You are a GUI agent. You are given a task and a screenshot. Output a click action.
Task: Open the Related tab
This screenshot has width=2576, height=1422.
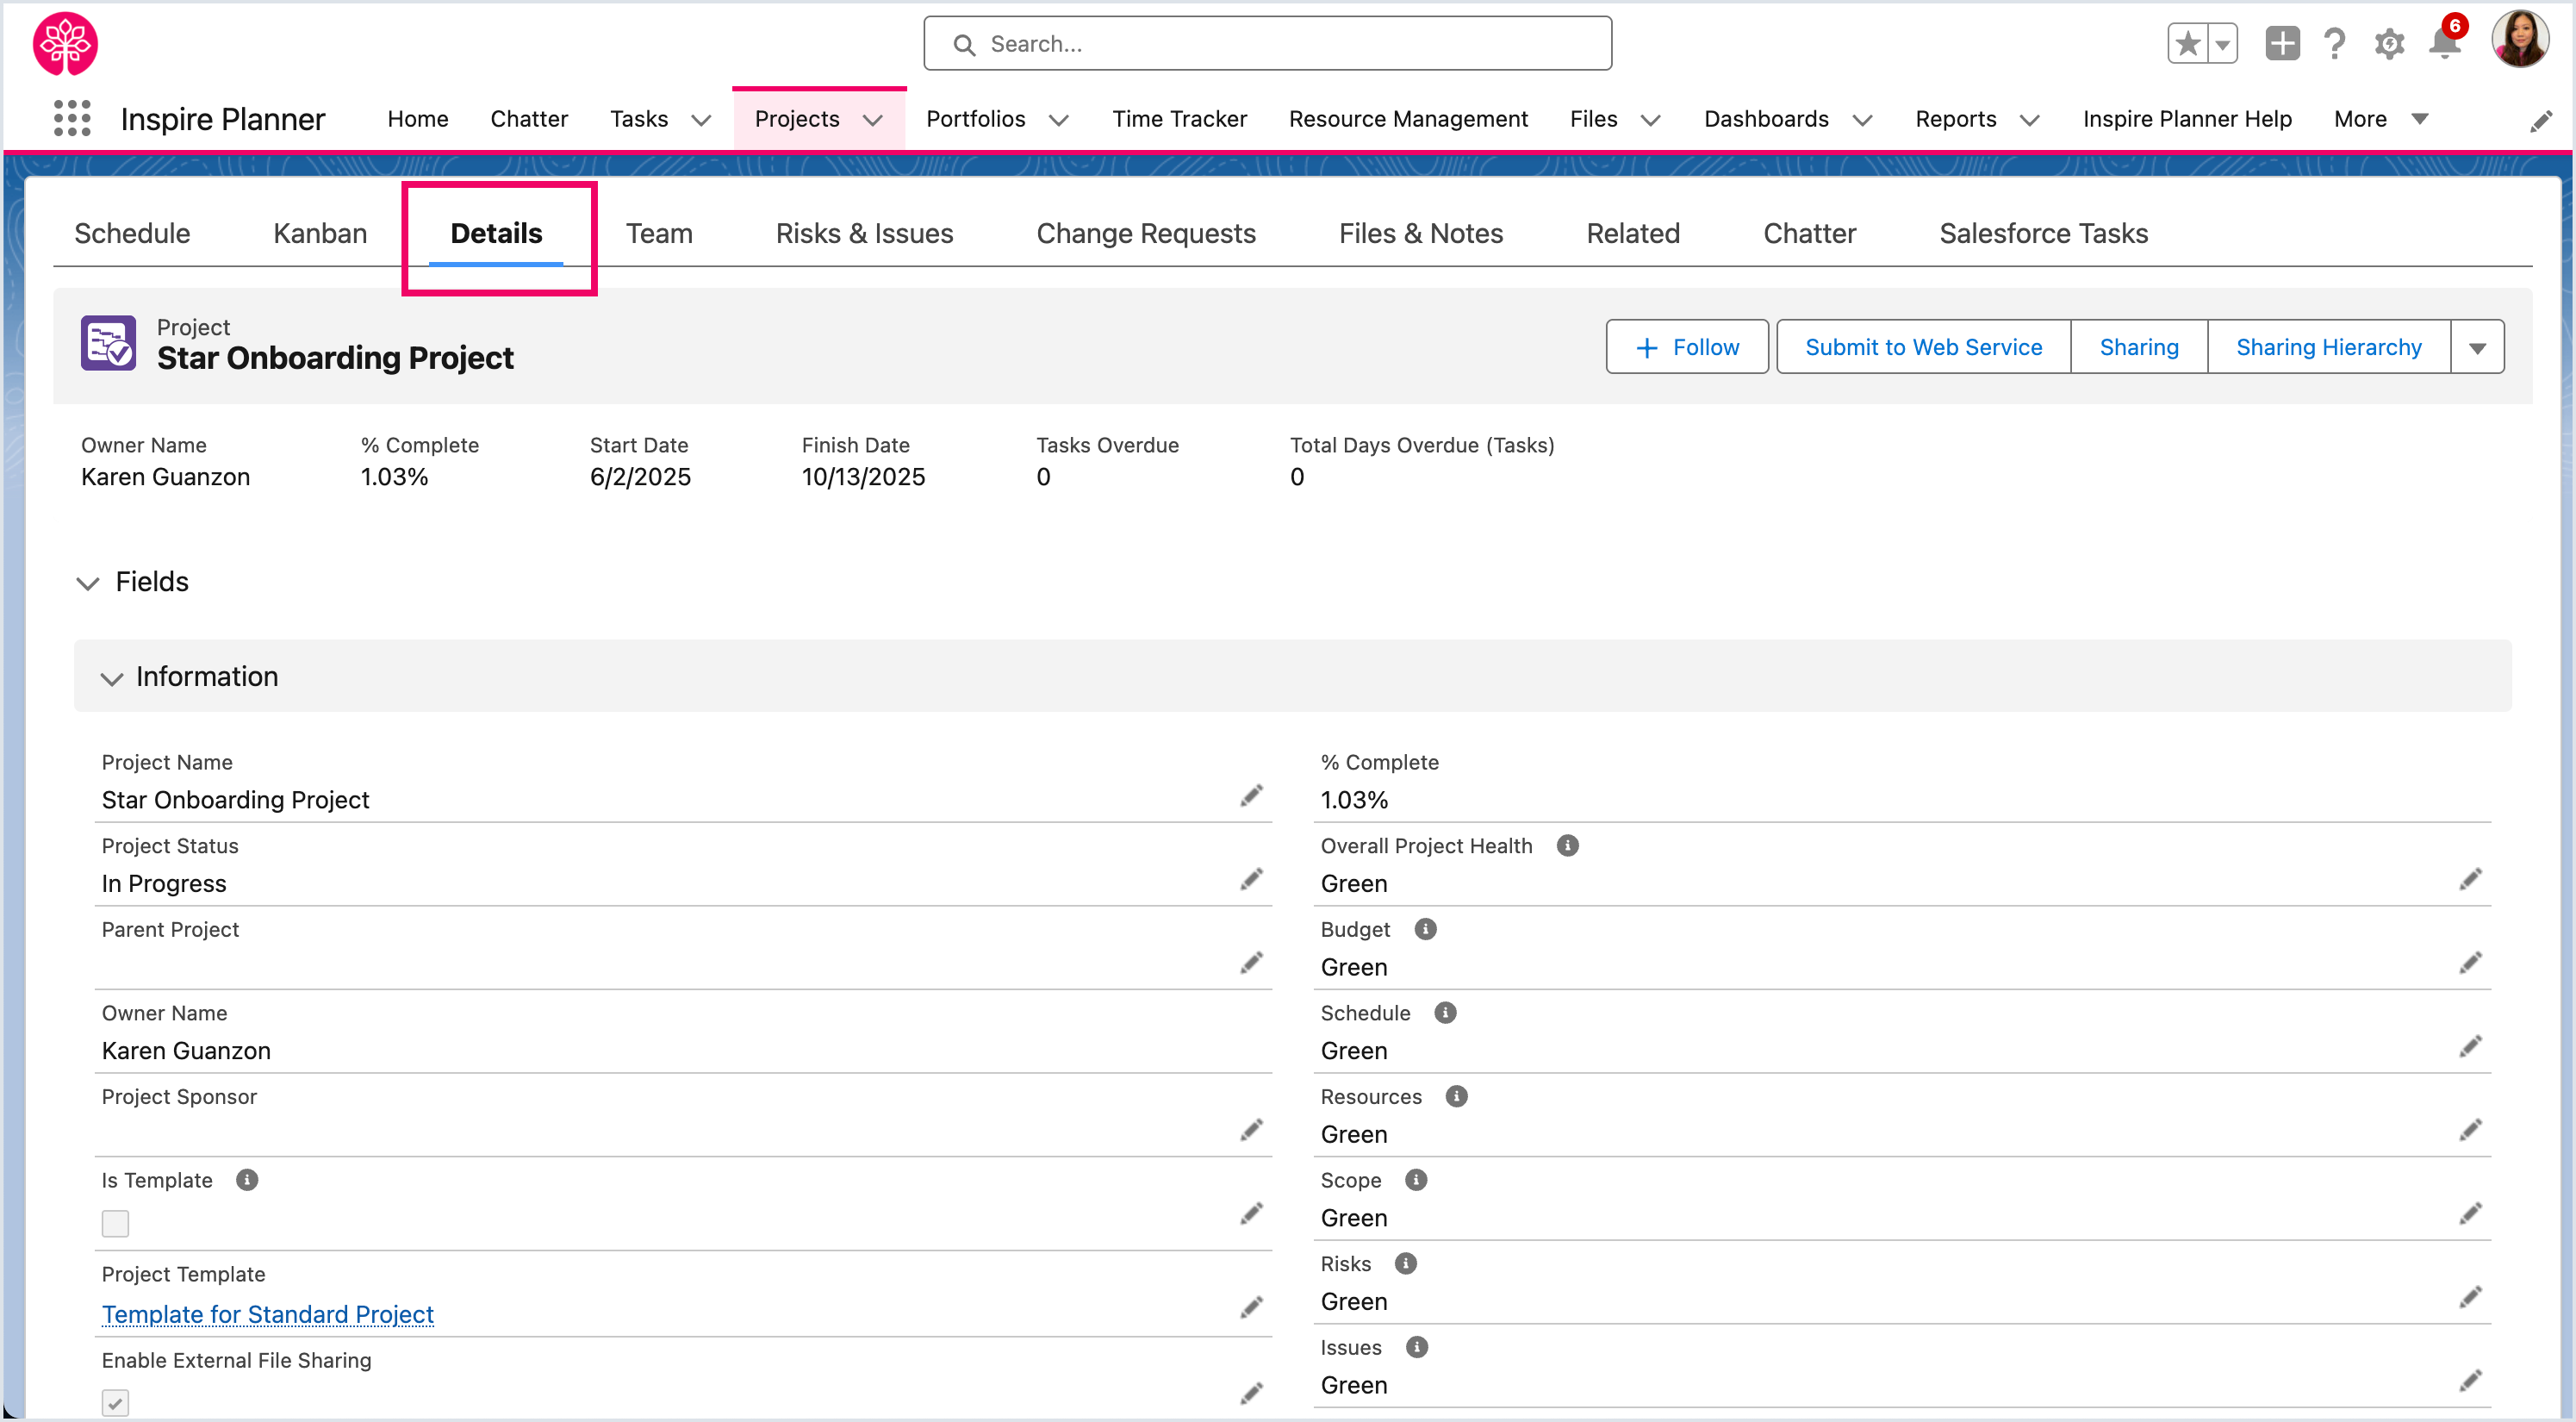tap(1633, 234)
